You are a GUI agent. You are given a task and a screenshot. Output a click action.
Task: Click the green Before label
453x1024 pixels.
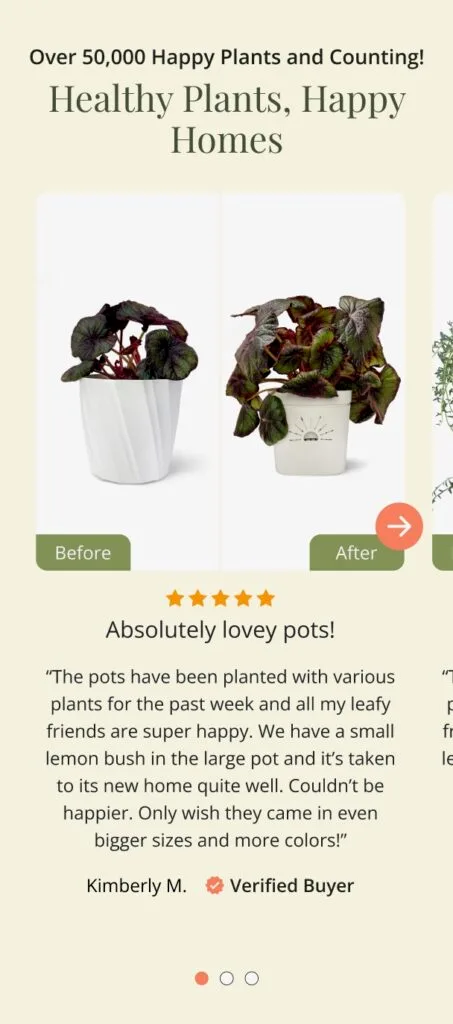(83, 552)
